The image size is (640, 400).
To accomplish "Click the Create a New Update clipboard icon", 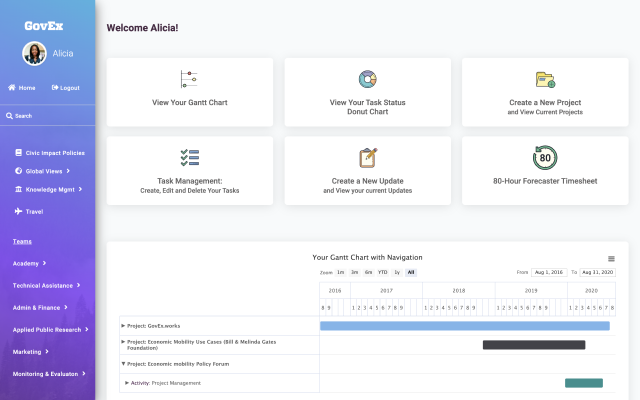I will click(x=367, y=158).
